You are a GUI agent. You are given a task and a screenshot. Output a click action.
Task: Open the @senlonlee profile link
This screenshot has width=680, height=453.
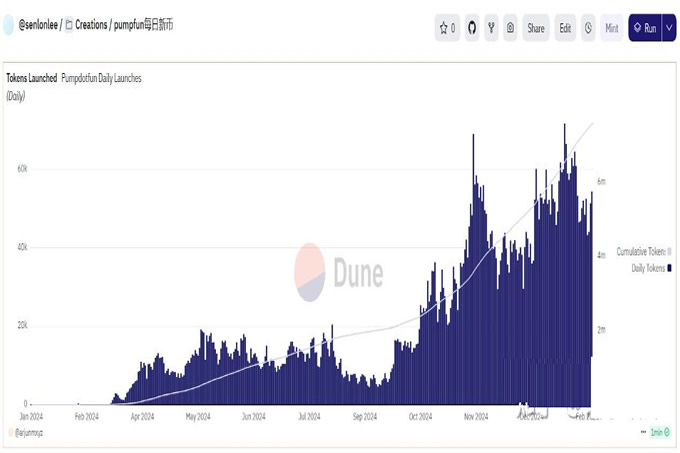(x=38, y=25)
